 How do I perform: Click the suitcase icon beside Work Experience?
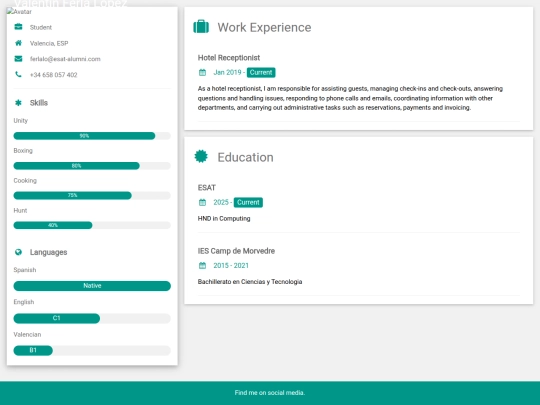pyautogui.click(x=201, y=27)
